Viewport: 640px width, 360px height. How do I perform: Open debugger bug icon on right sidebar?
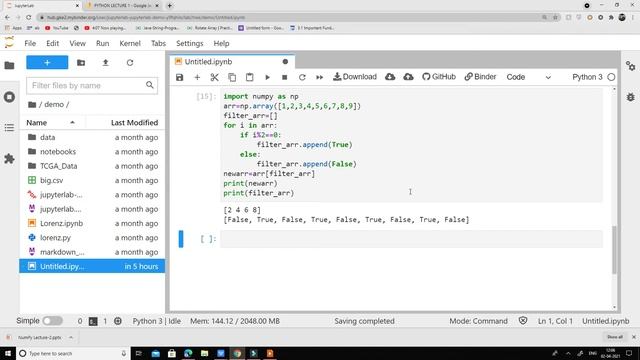point(631,97)
